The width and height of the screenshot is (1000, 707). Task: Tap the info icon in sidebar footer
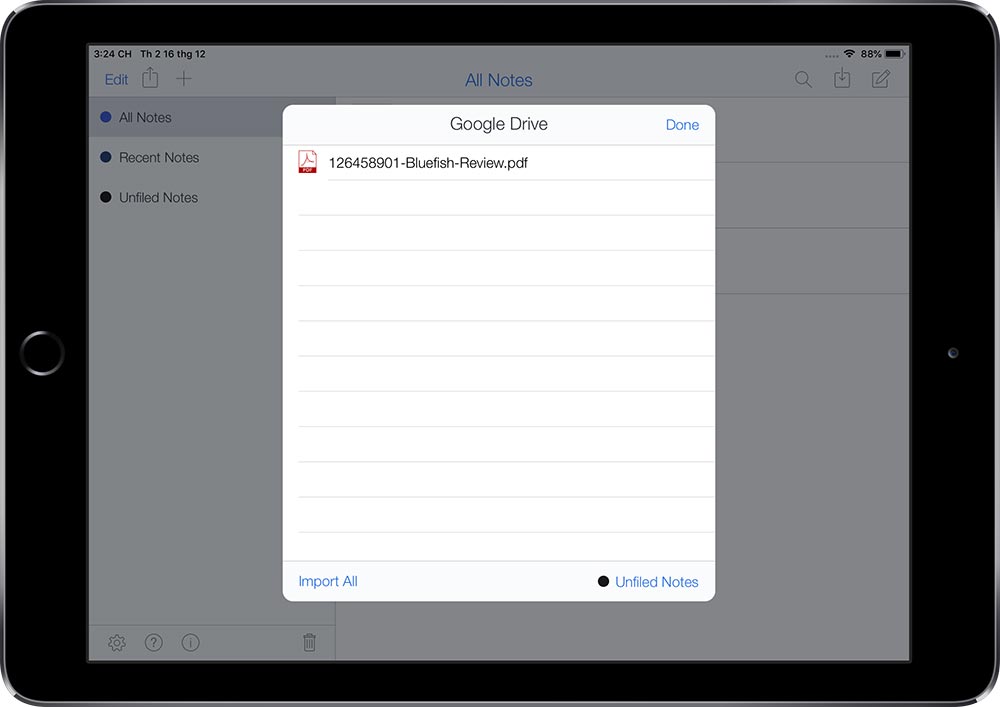pos(190,643)
